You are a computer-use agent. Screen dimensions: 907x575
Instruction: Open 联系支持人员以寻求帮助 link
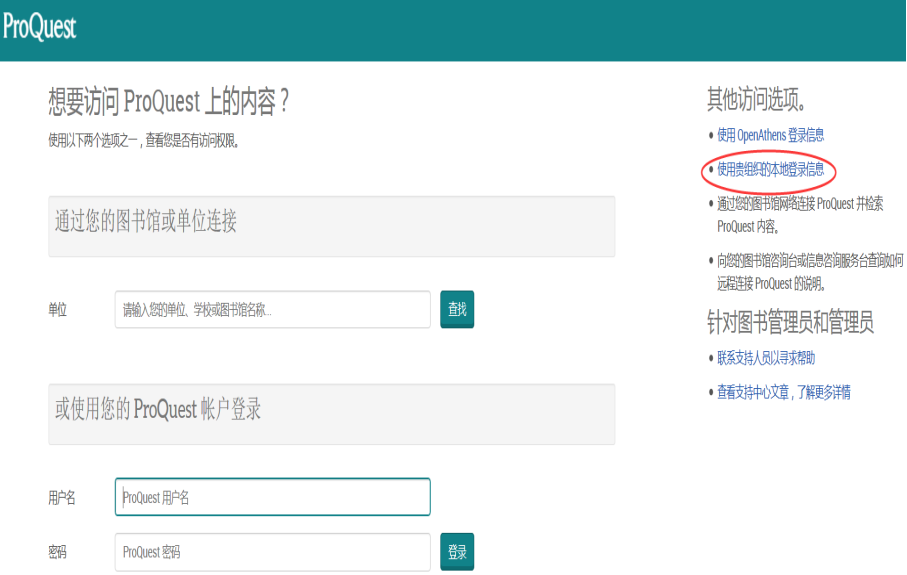coord(766,358)
